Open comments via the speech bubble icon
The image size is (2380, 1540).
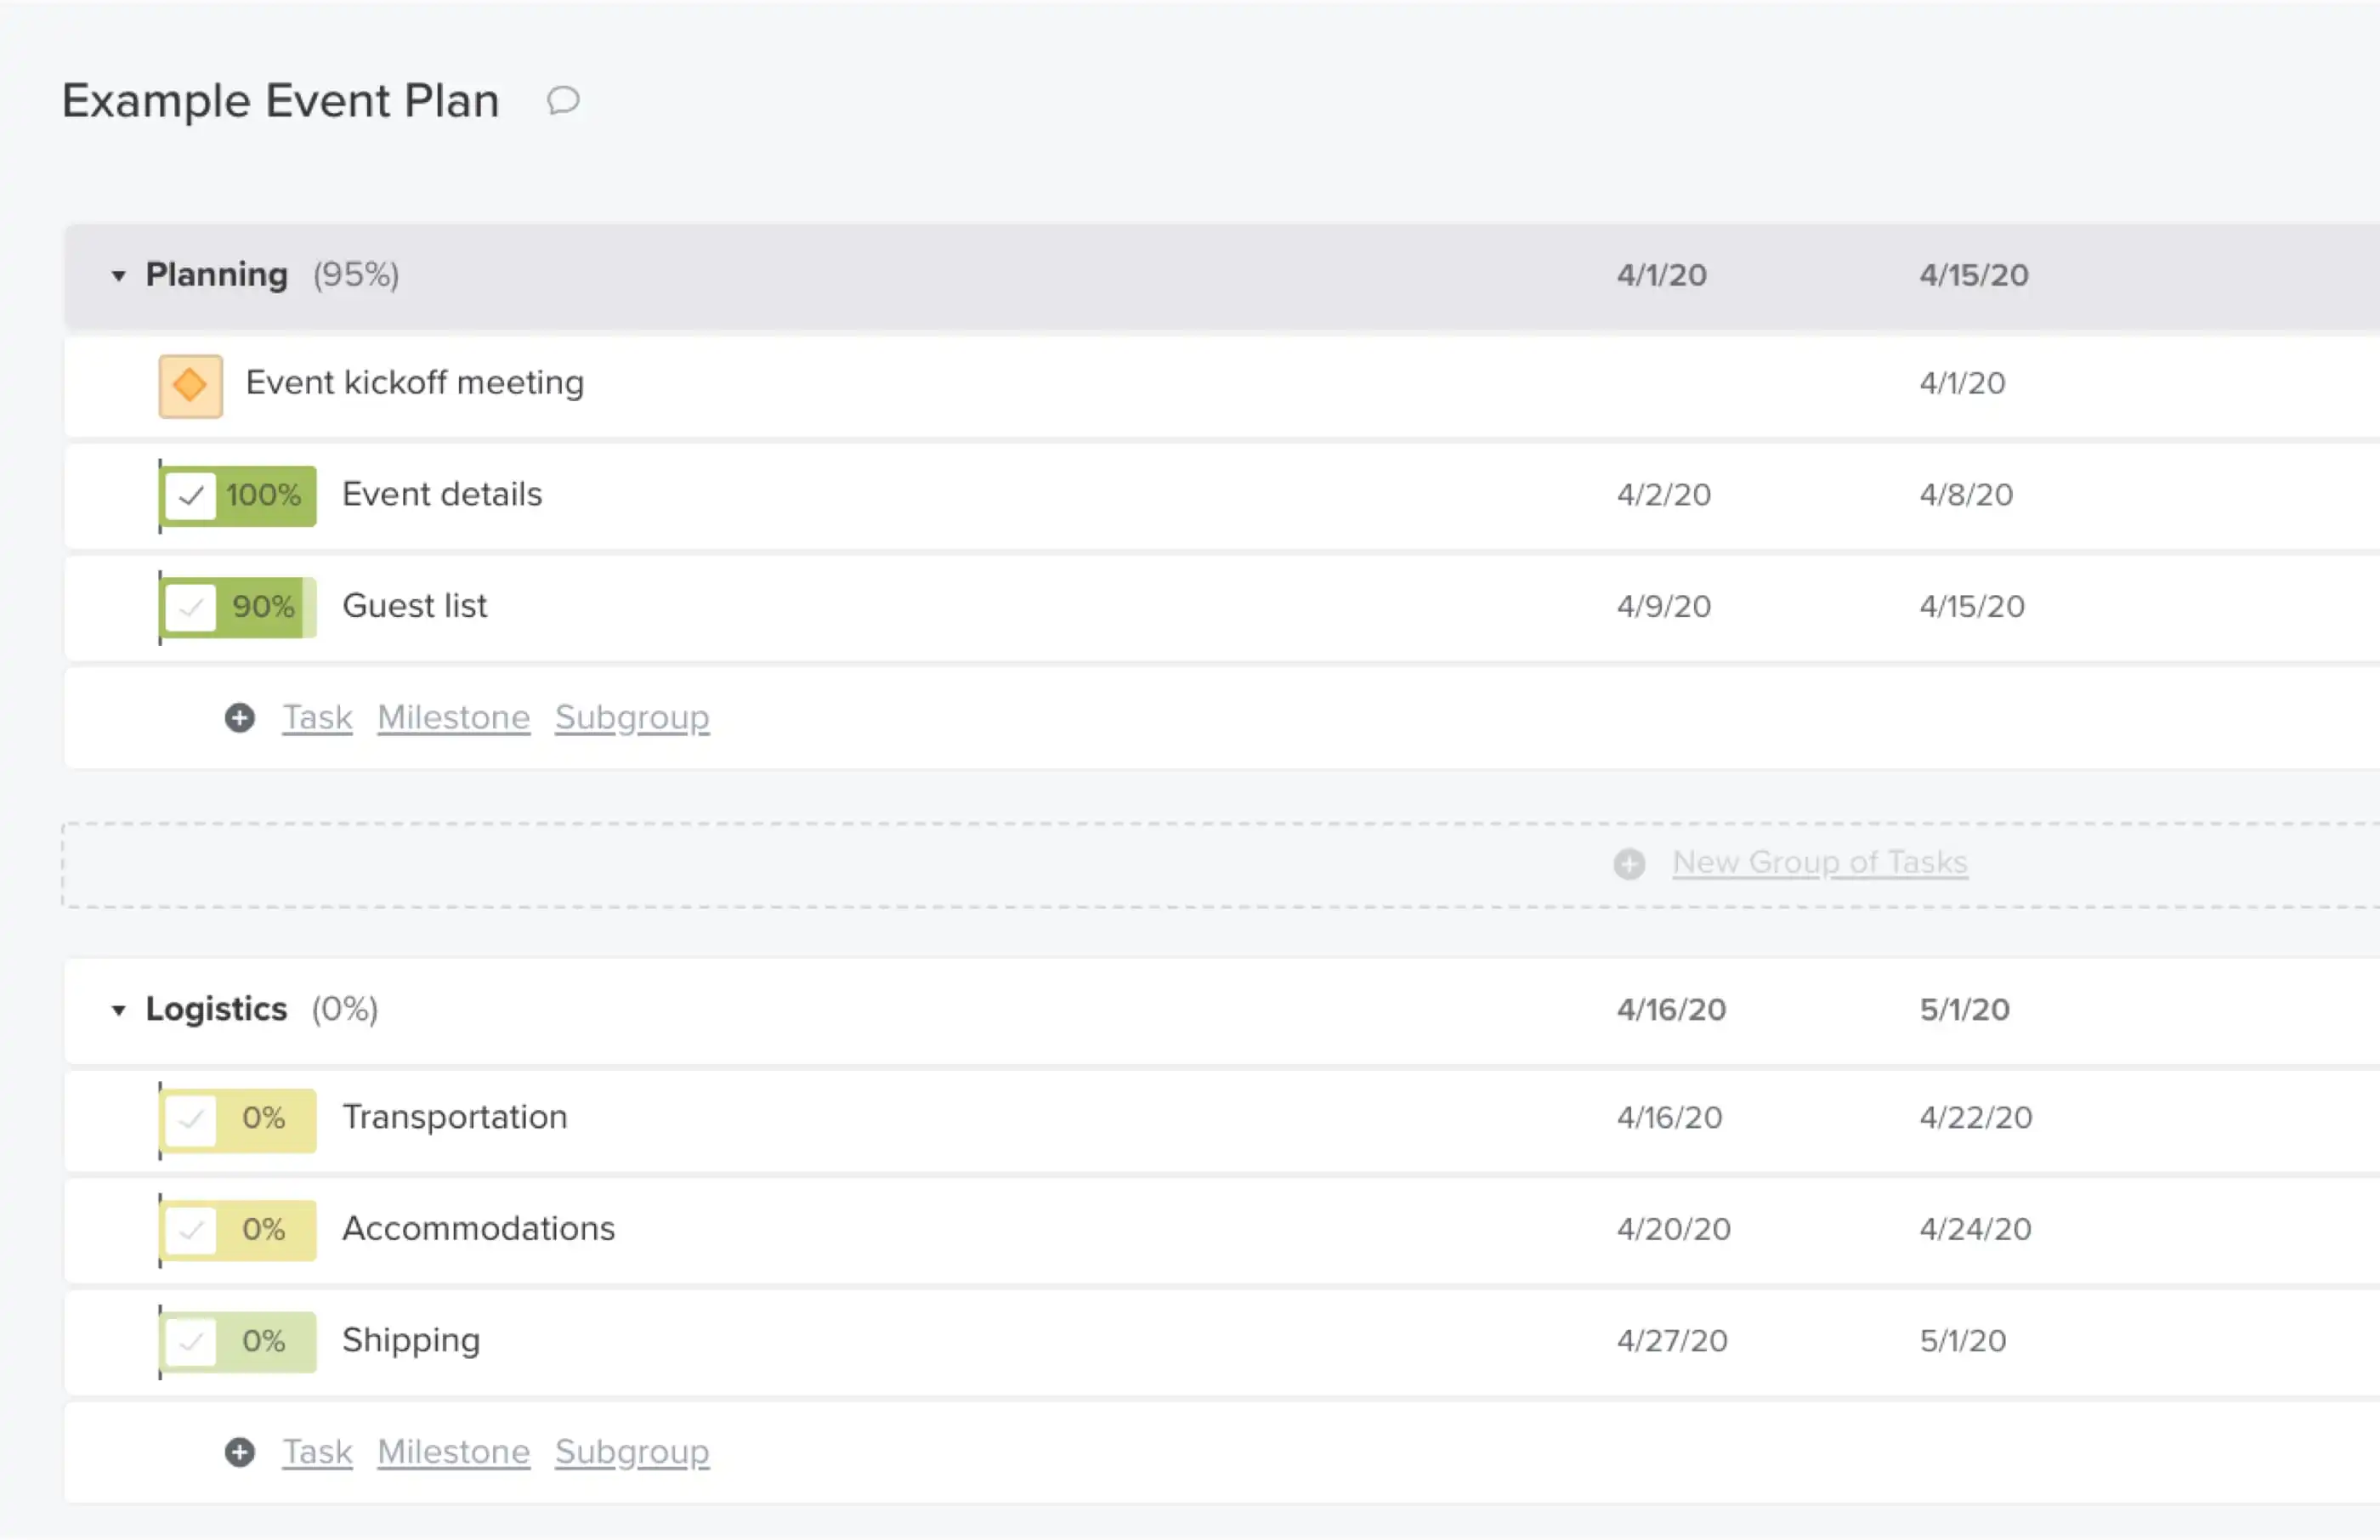click(563, 100)
